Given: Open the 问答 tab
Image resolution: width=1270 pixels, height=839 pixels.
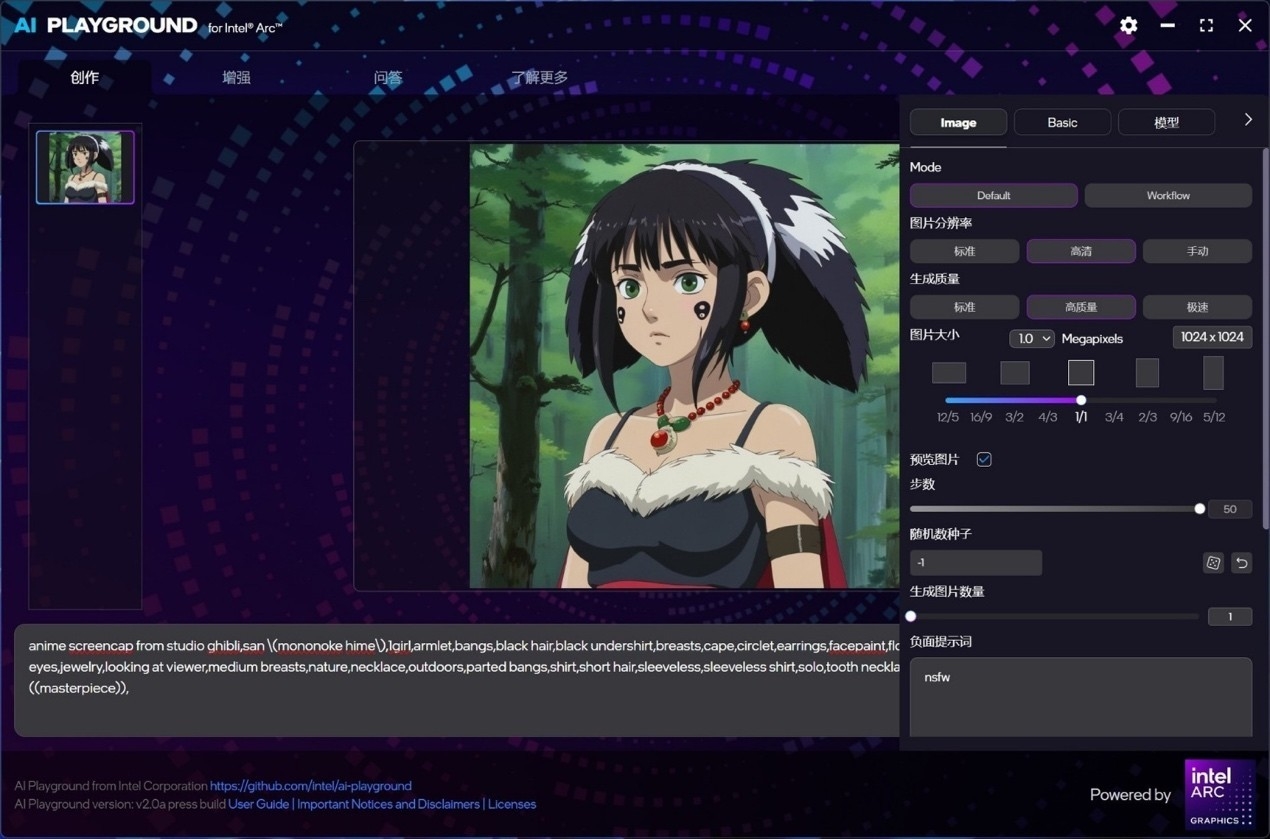Looking at the screenshot, I should click(387, 77).
